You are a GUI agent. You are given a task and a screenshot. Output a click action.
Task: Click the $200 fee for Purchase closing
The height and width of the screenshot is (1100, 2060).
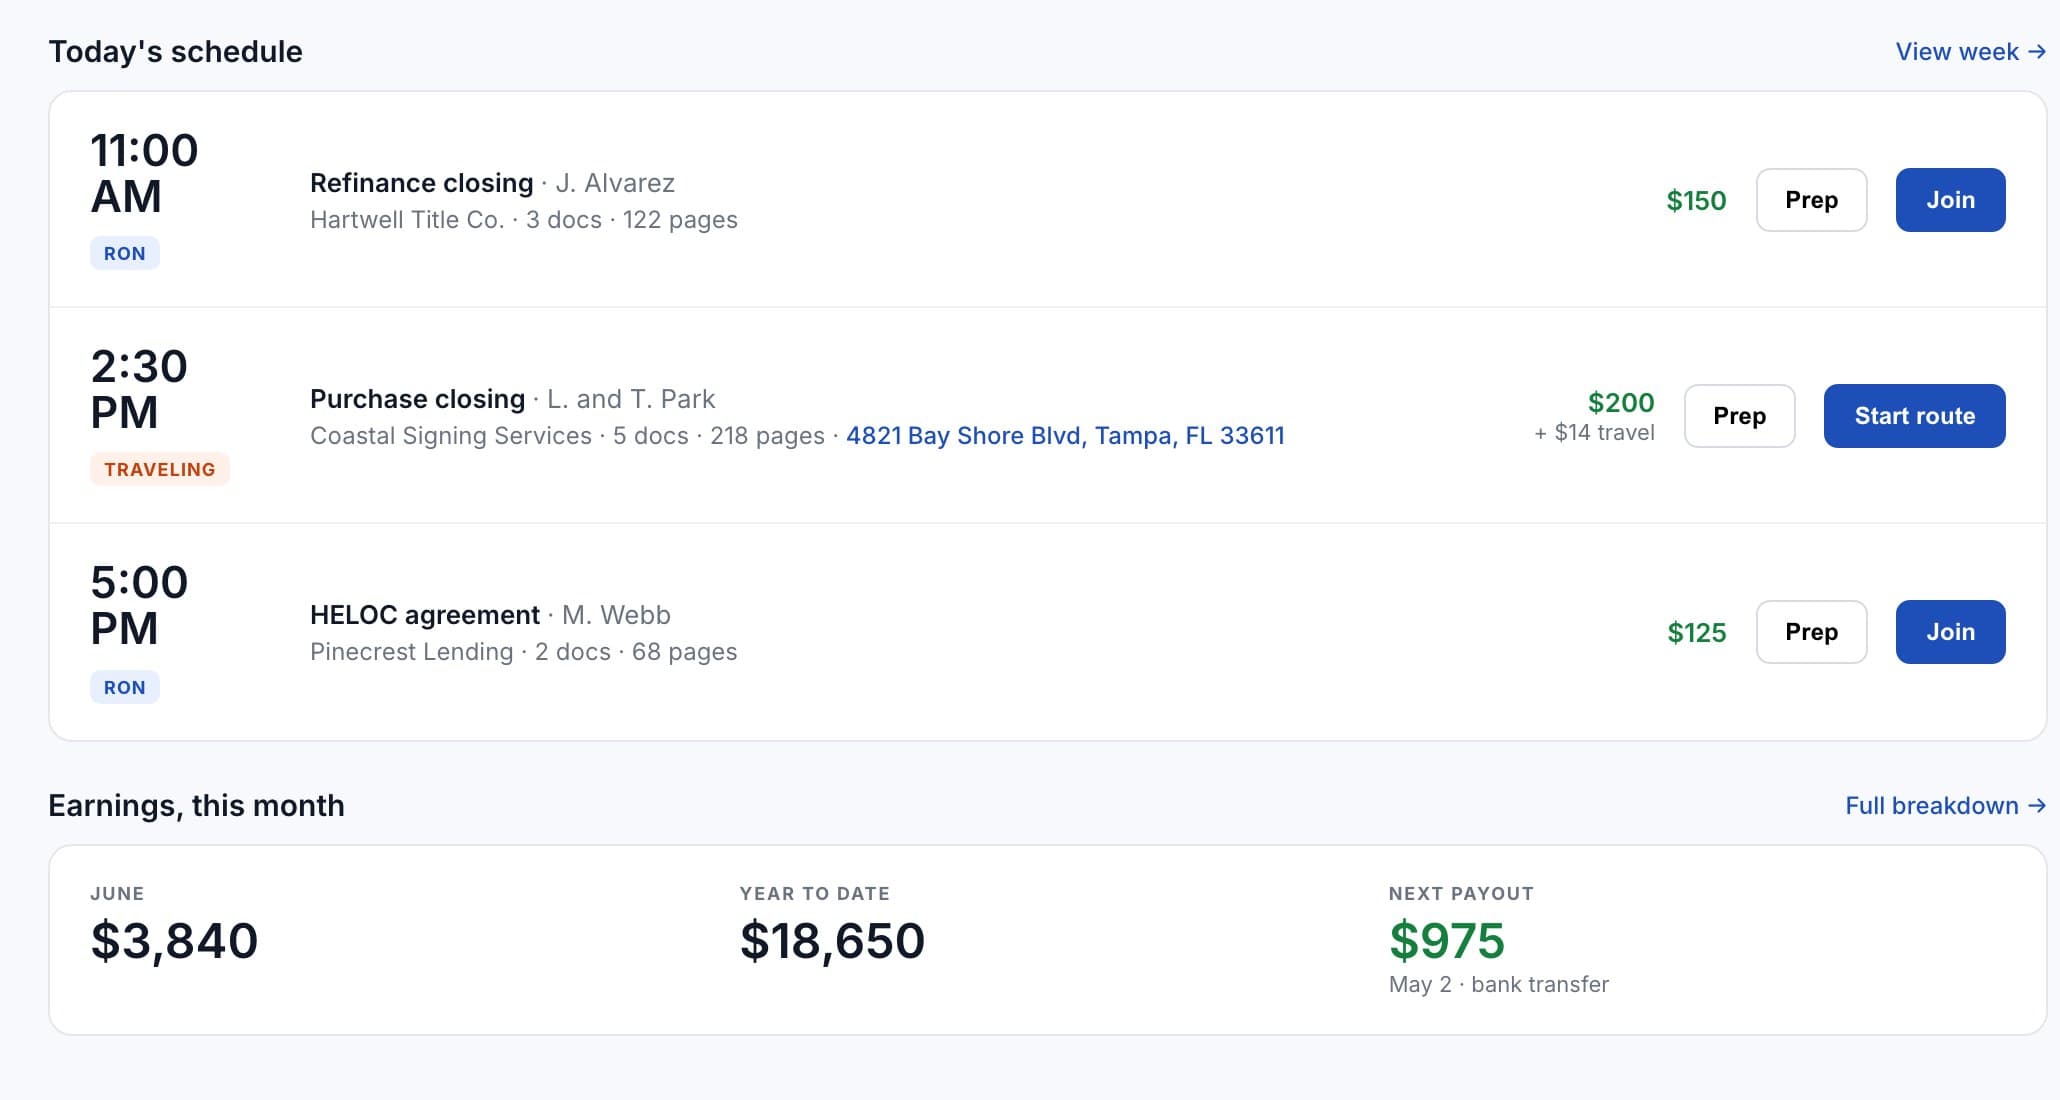(1621, 402)
